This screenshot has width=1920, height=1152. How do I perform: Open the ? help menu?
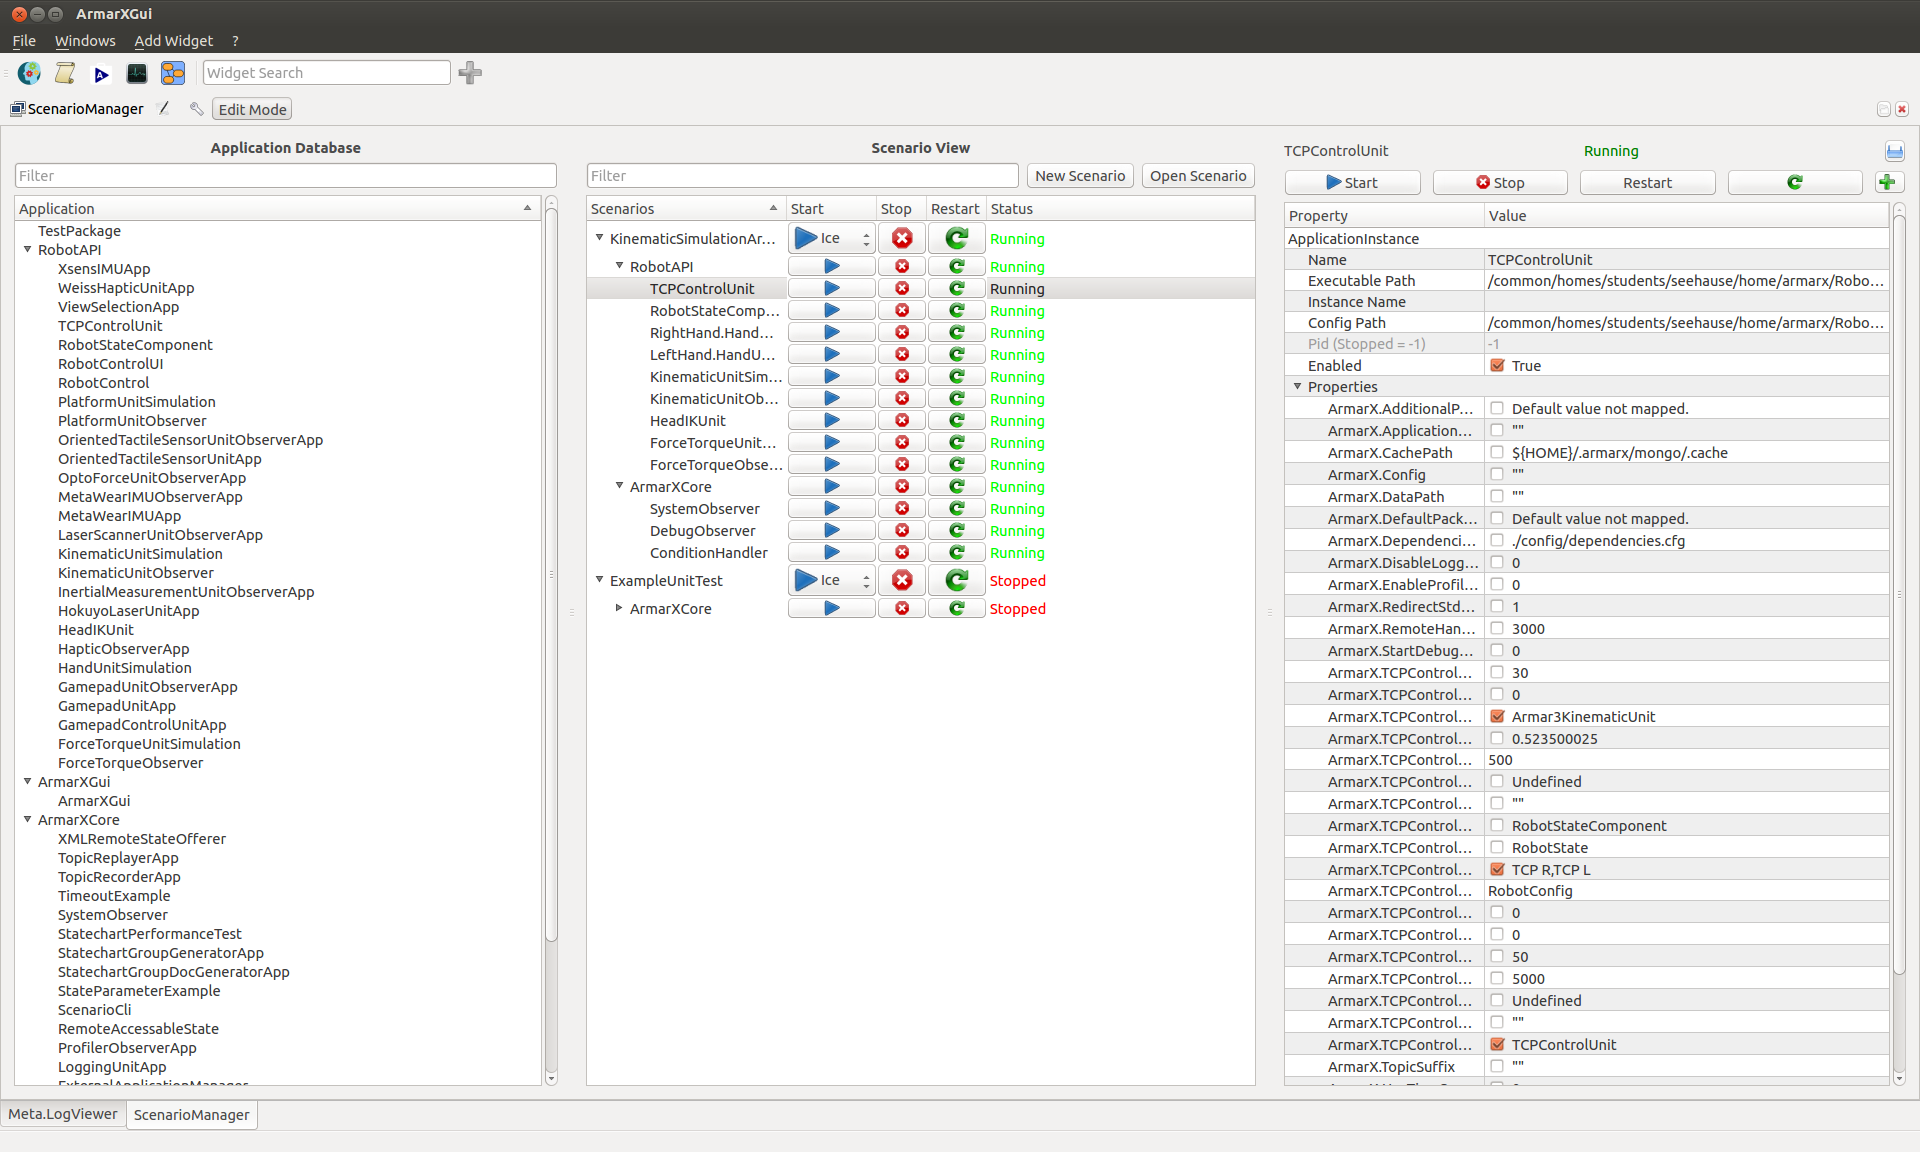click(235, 41)
